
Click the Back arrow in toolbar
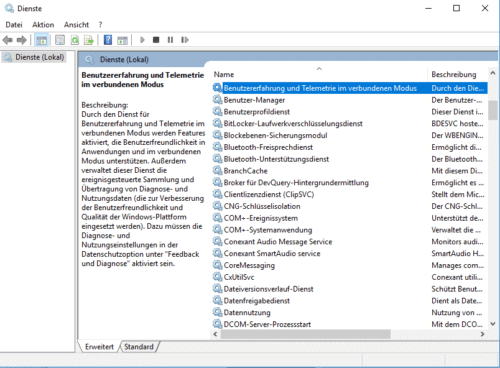coord(7,40)
